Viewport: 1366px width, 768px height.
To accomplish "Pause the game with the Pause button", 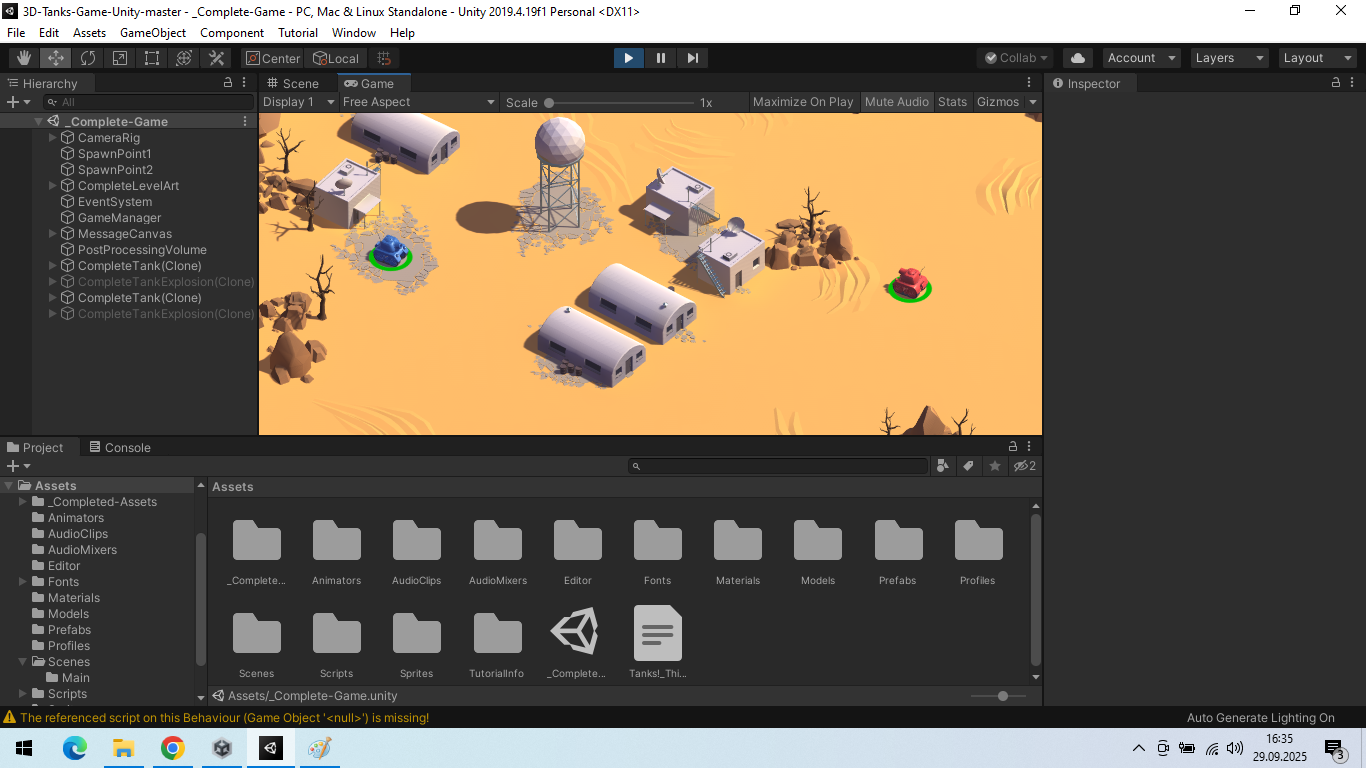I will coord(660,58).
